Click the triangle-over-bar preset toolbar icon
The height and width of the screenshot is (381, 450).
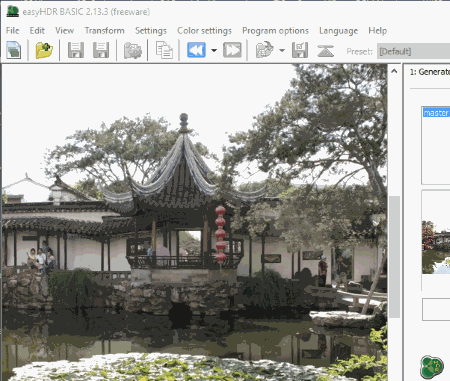[x=325, y=51]
